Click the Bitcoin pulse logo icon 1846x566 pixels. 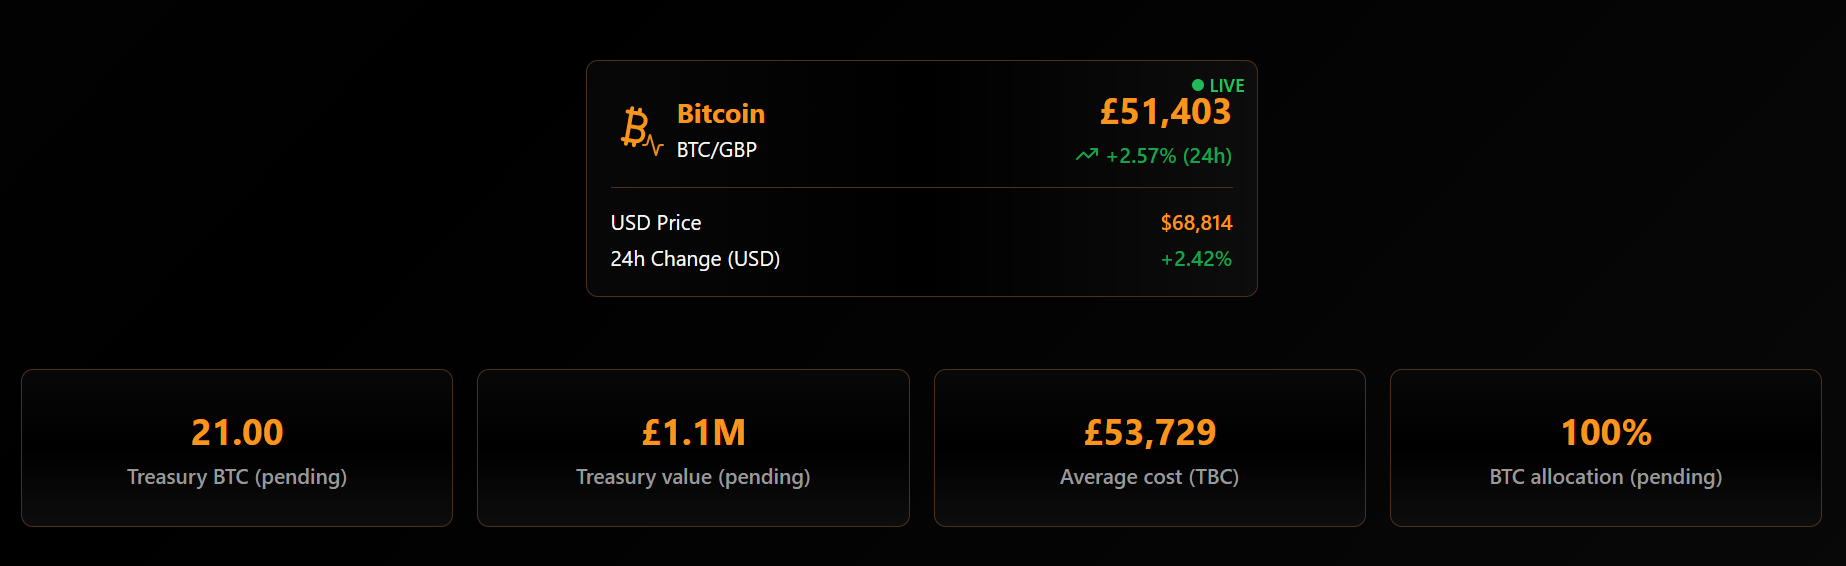click(x=641, y=131)
